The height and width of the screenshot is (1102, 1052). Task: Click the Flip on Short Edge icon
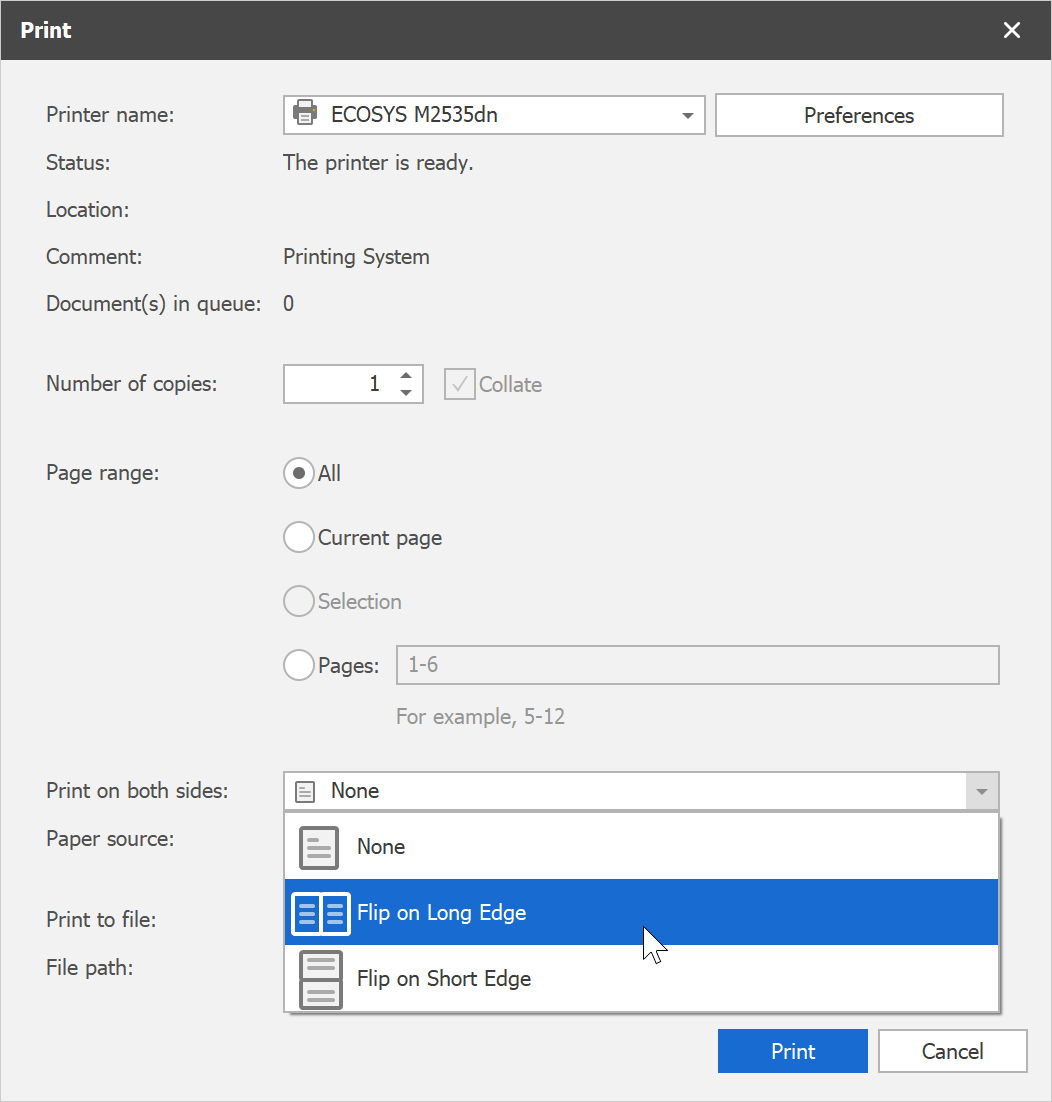[x=320, y=979]
